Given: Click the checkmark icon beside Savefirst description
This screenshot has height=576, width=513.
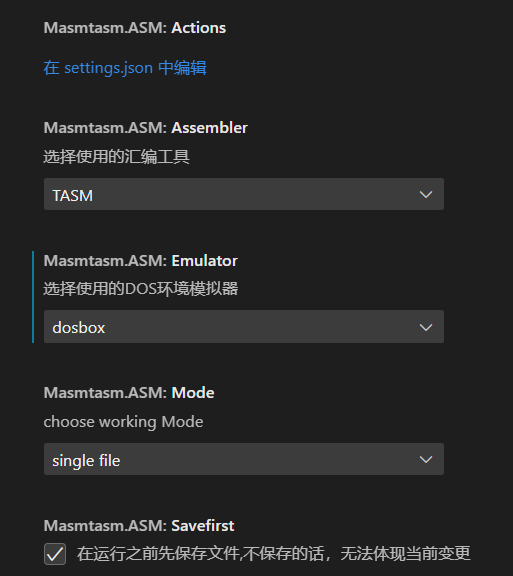Looking at the screenshot, I should click(x=55, y=554).
